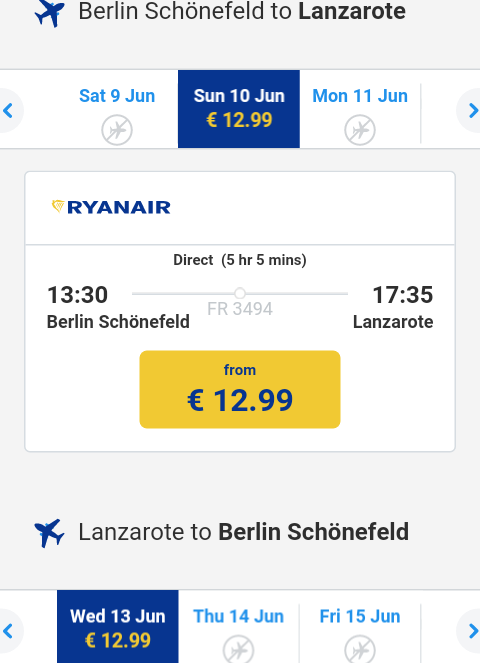Select the Sun 10 Jun date tab
The width and height of the screenshot is (480, 663).
239,109
